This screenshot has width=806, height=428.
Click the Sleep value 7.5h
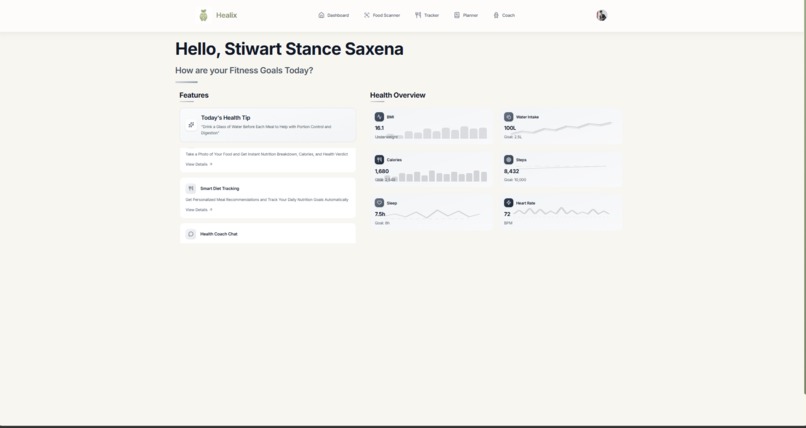click(x=380, y=214)
